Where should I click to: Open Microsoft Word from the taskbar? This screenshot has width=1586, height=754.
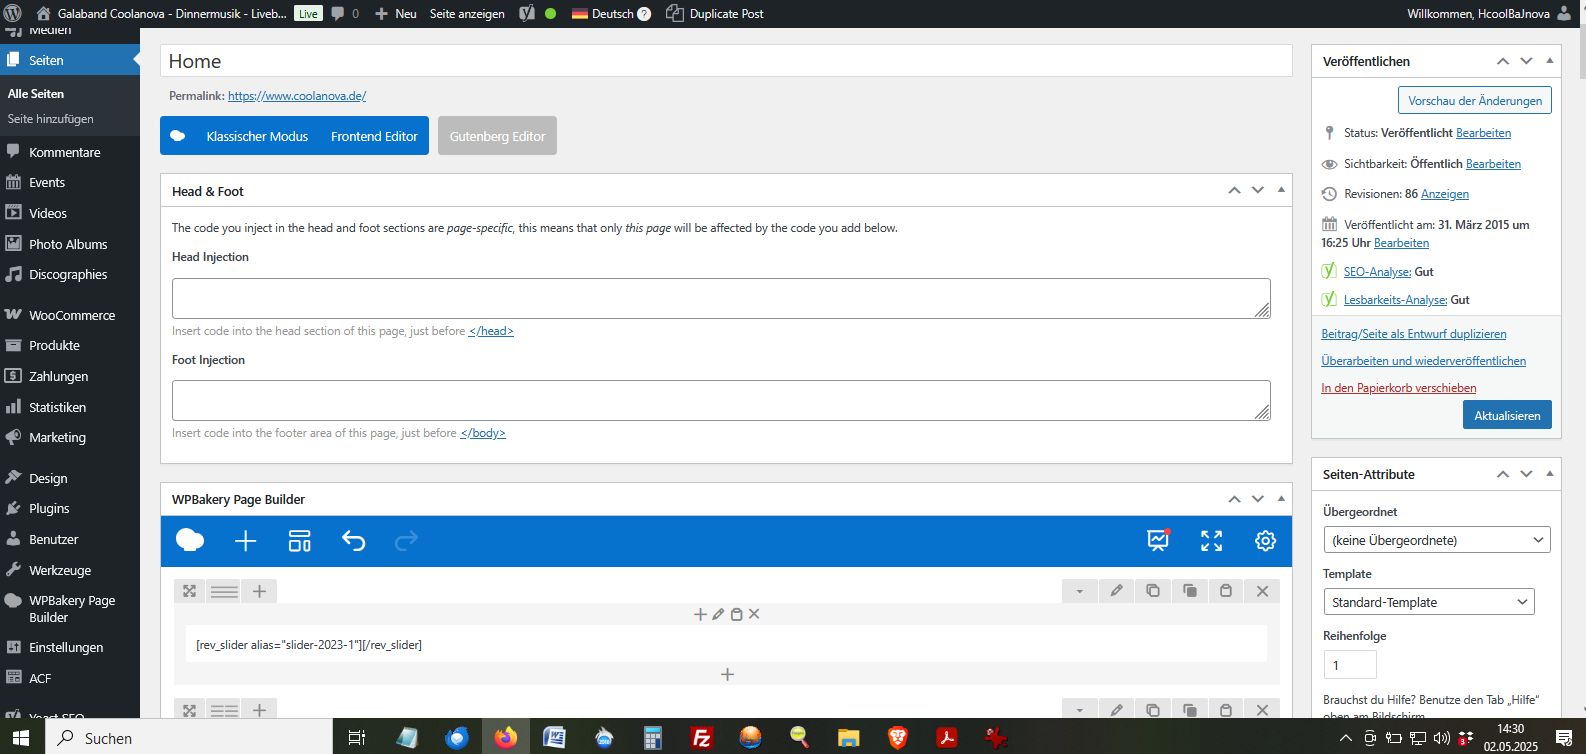(554, 738)
